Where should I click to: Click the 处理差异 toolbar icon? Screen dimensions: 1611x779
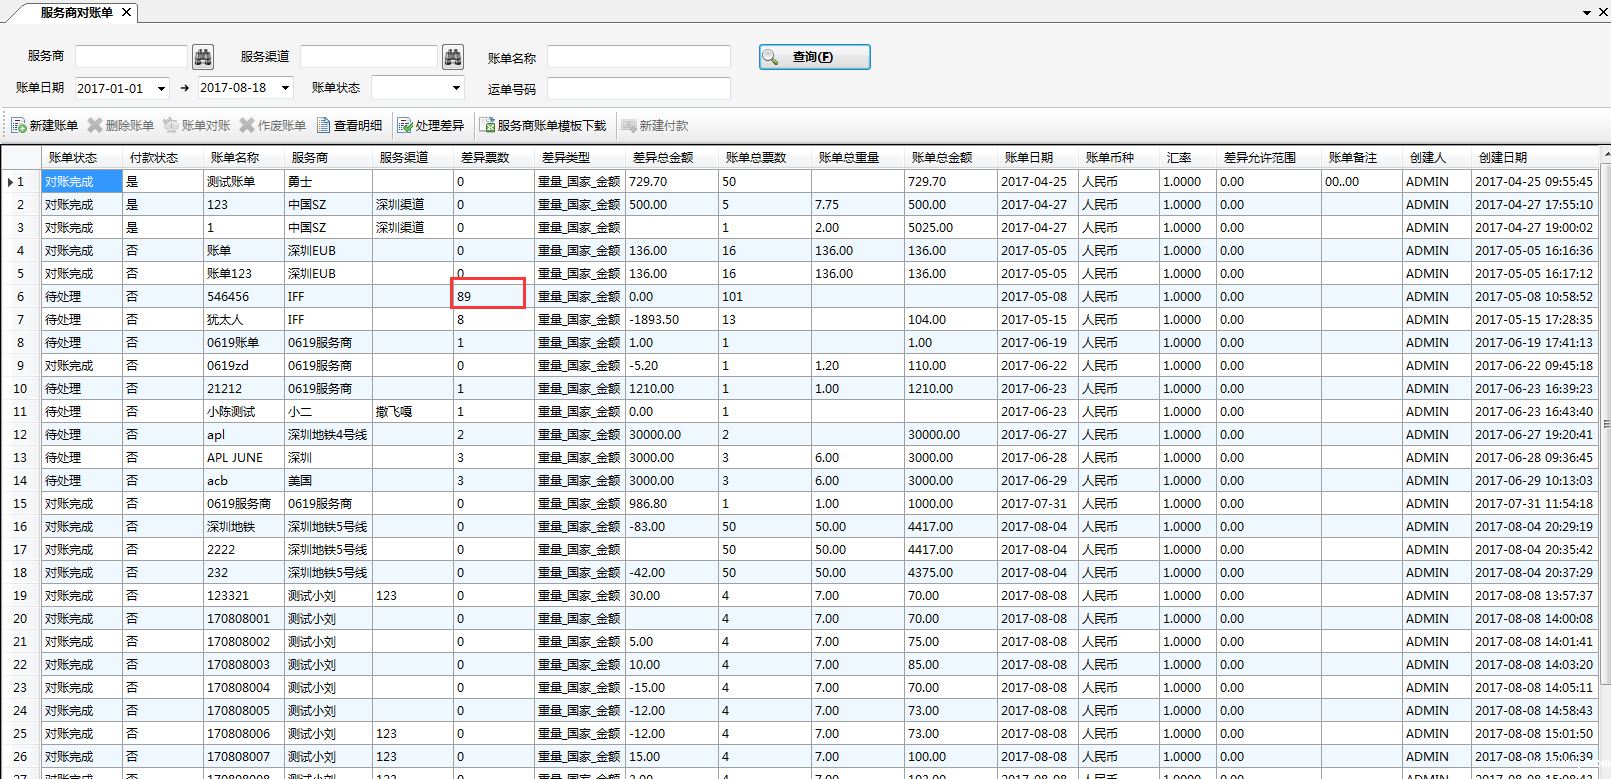tap(405, 126)
